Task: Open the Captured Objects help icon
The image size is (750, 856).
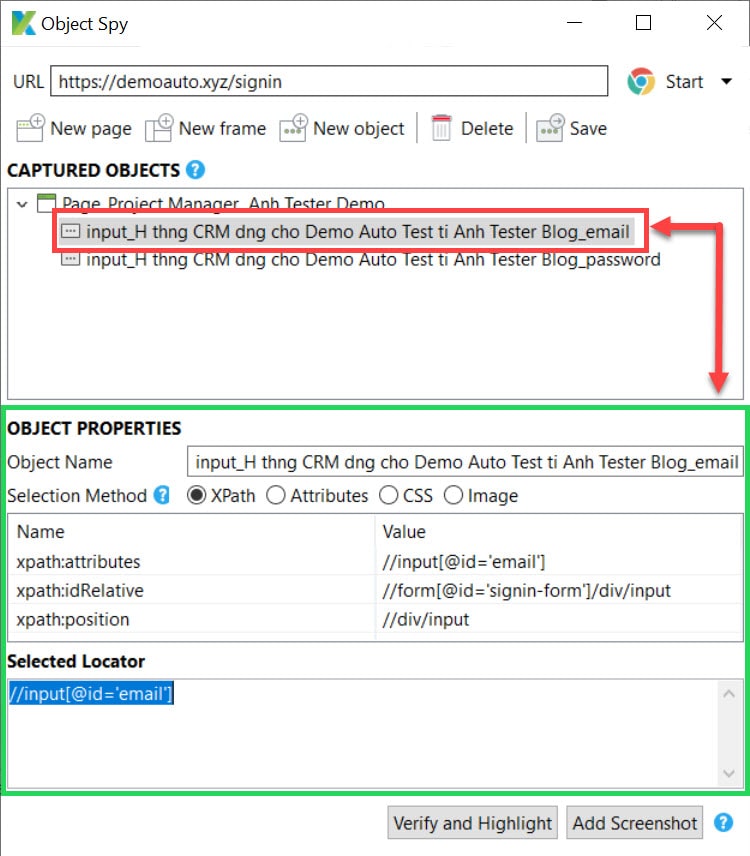Action: tap(195, 170)
